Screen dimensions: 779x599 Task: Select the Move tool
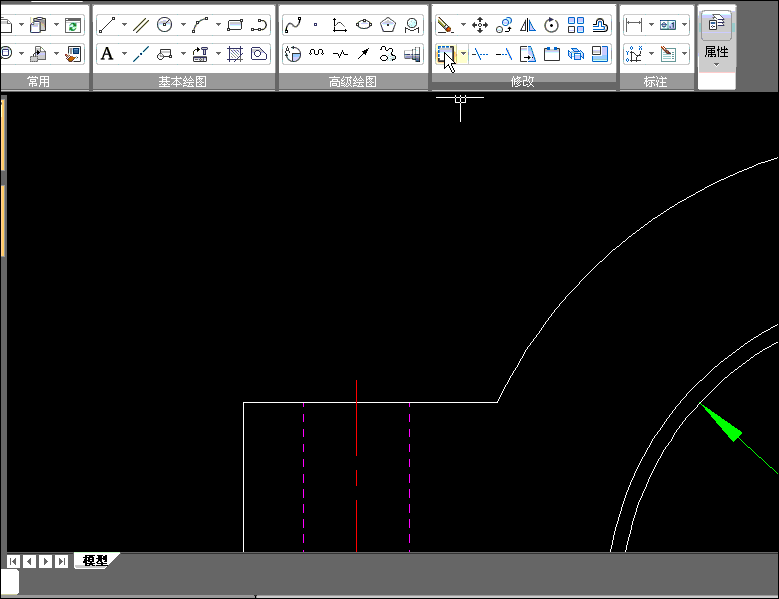point(480,25)
